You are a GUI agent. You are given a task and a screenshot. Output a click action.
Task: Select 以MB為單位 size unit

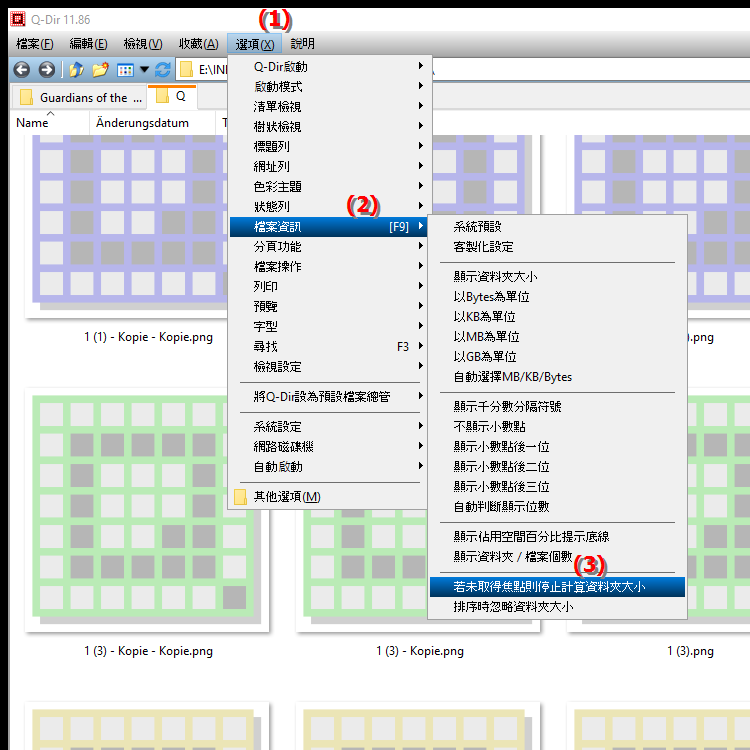557,337
